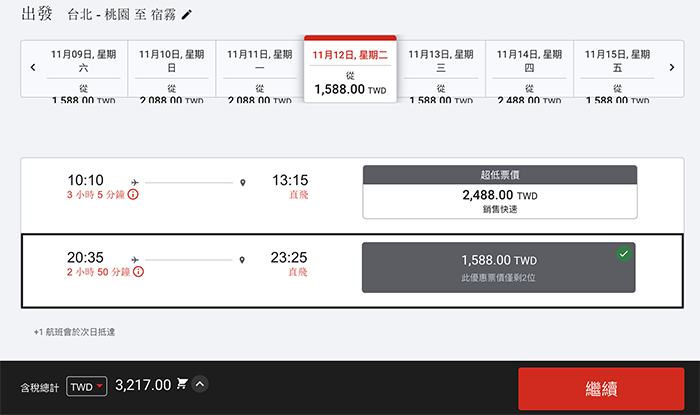
Task: Select the 2,488.00 TWD 超低票價 fare
Action: pyautogui.click(x=500, y=192)
